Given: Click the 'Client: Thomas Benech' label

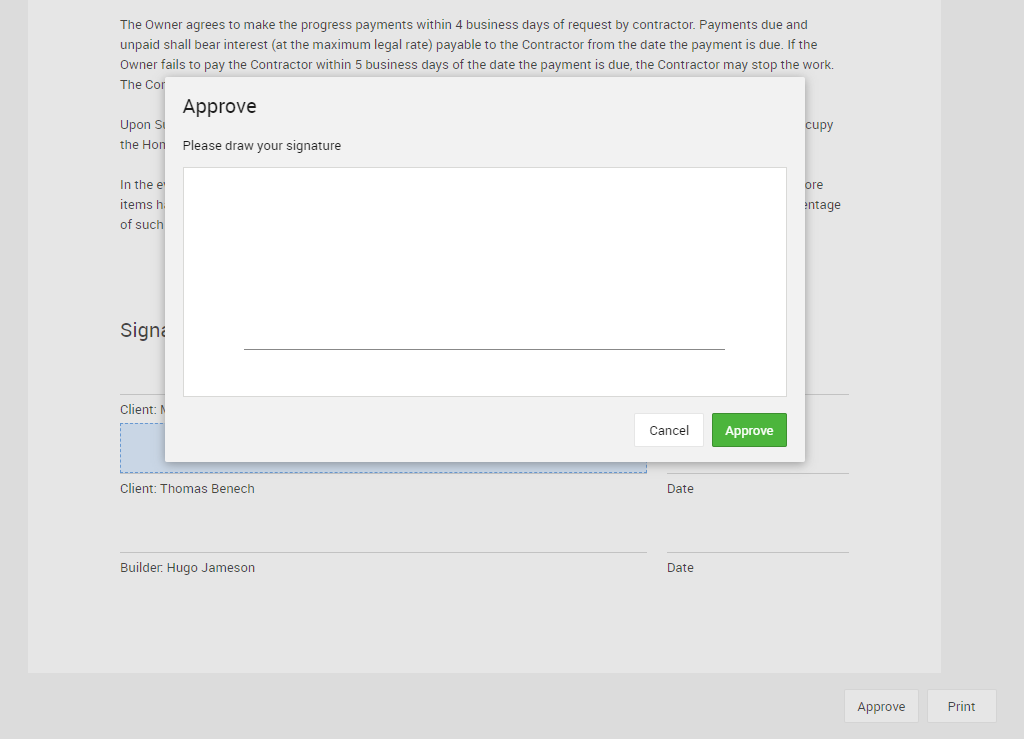Looking at the screenshot, I should [187, 489].
